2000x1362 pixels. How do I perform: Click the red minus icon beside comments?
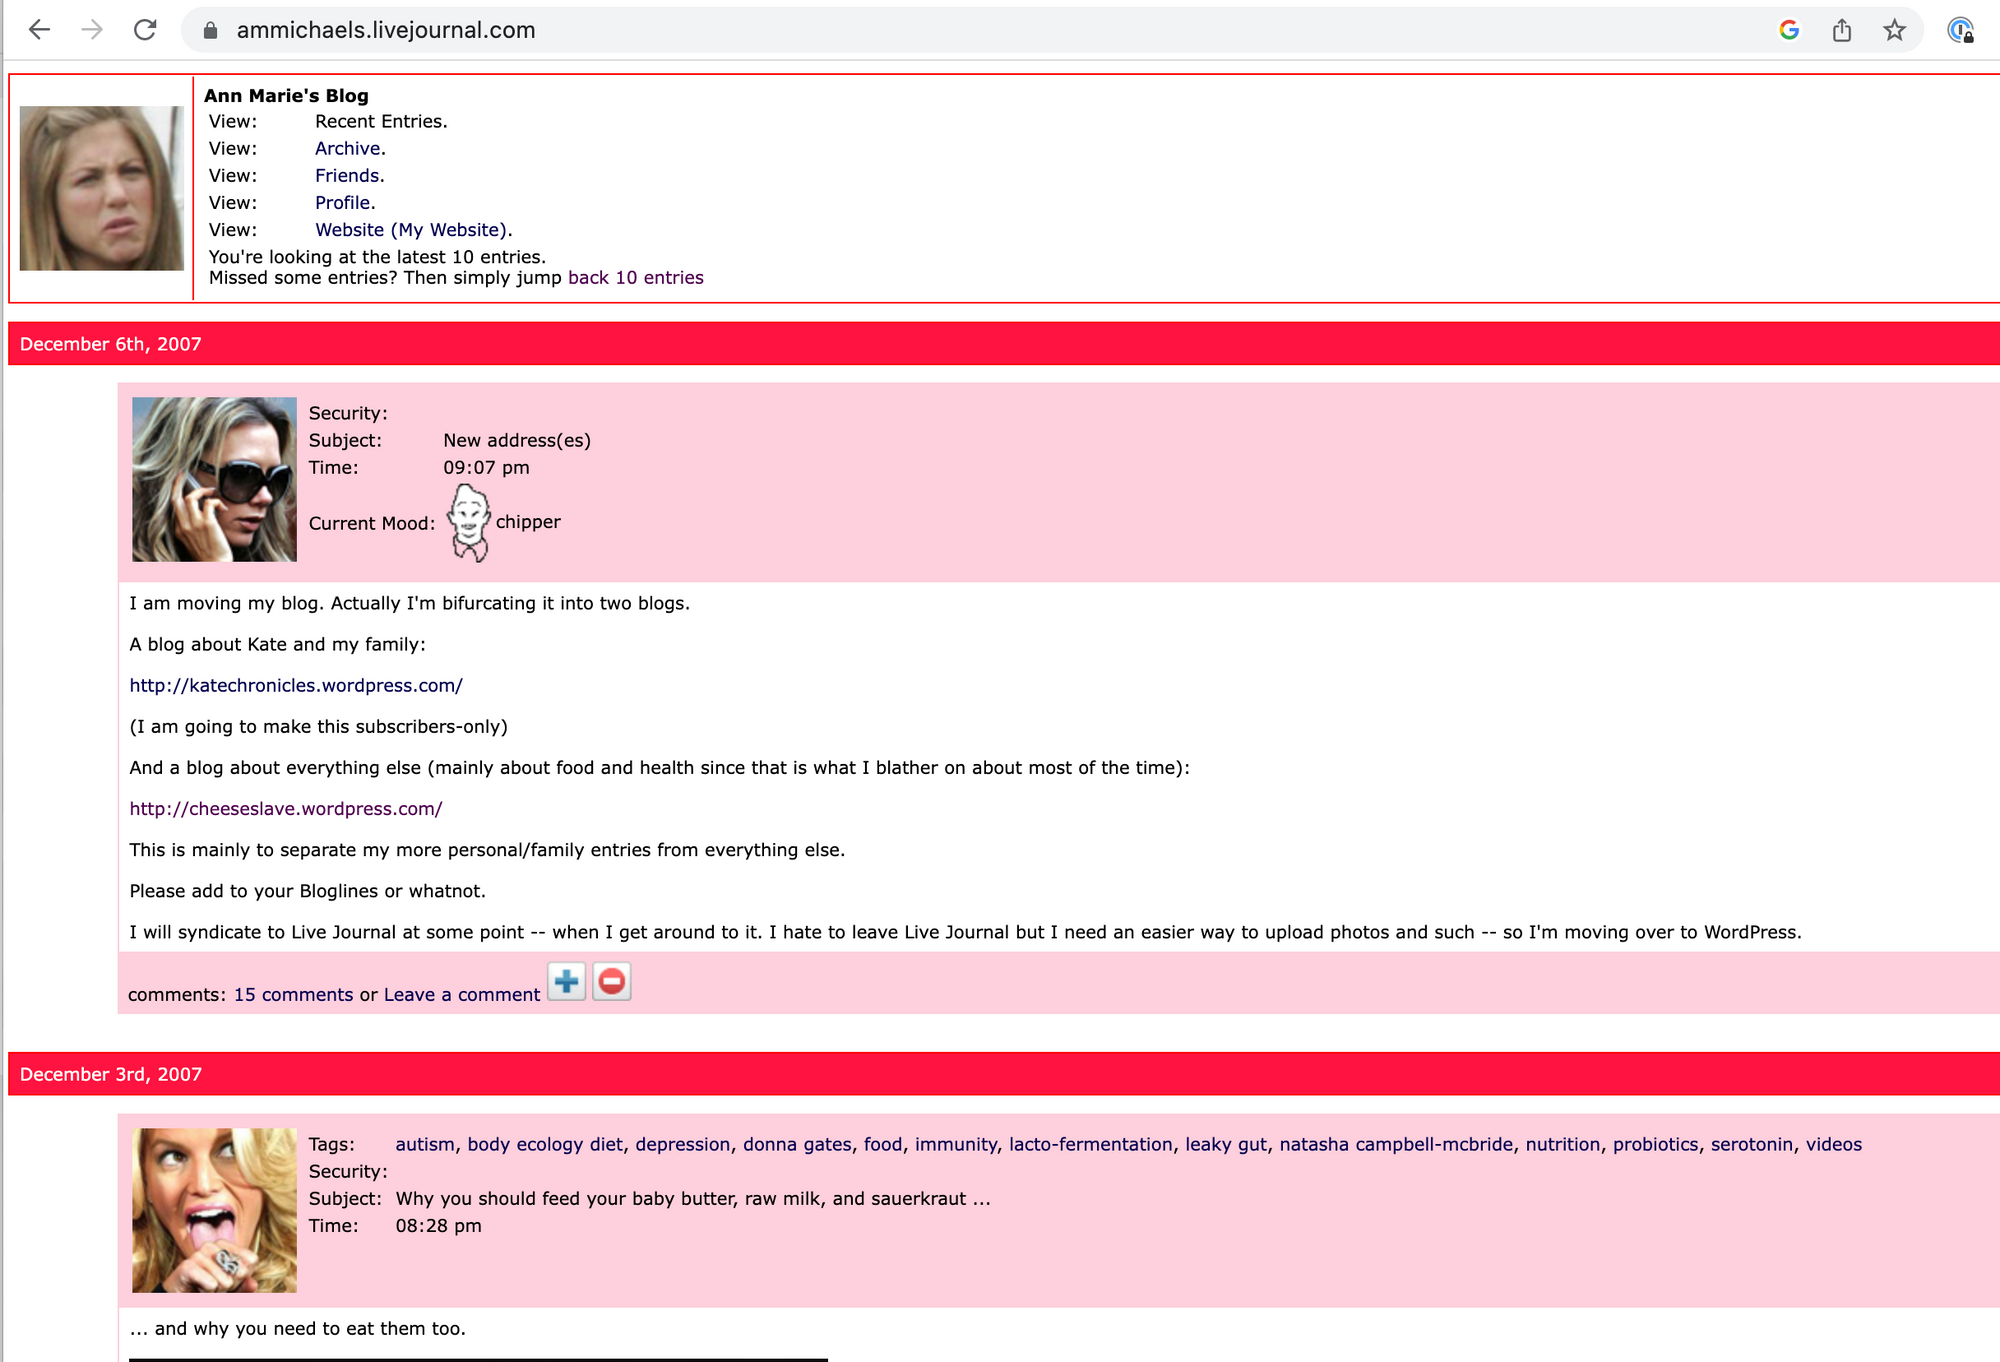click(612, 982)
